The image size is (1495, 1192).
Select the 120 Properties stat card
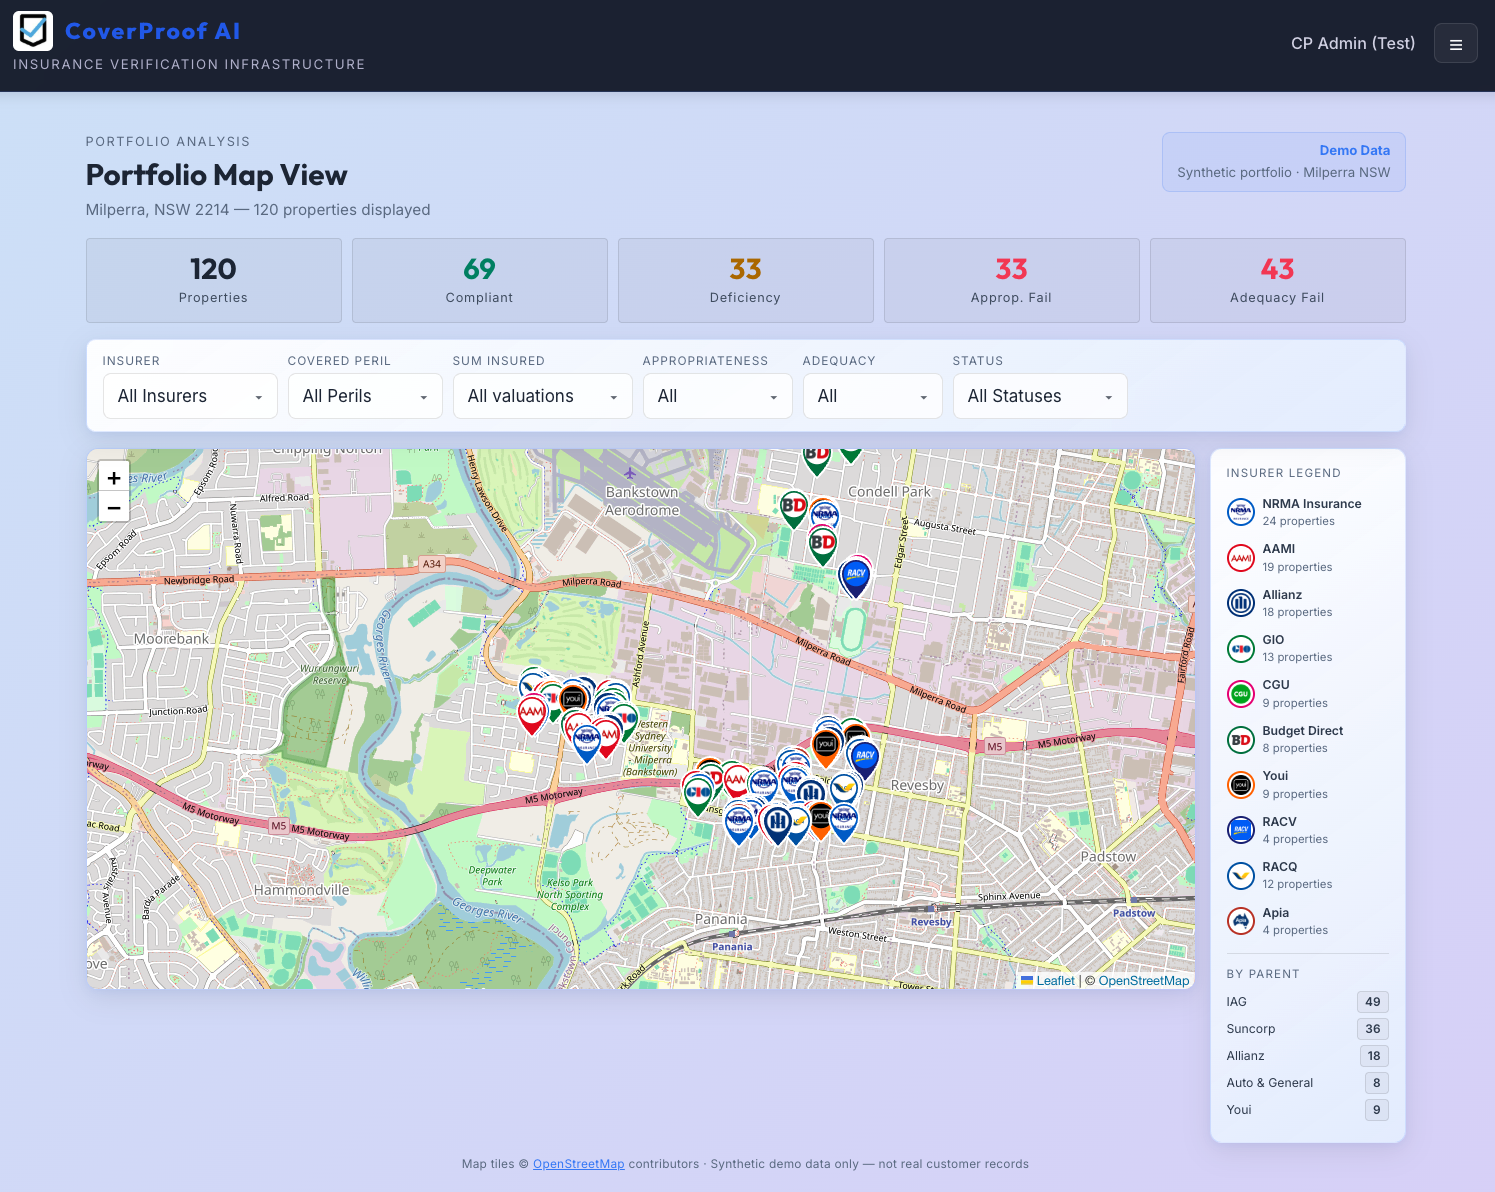(214, 280)
